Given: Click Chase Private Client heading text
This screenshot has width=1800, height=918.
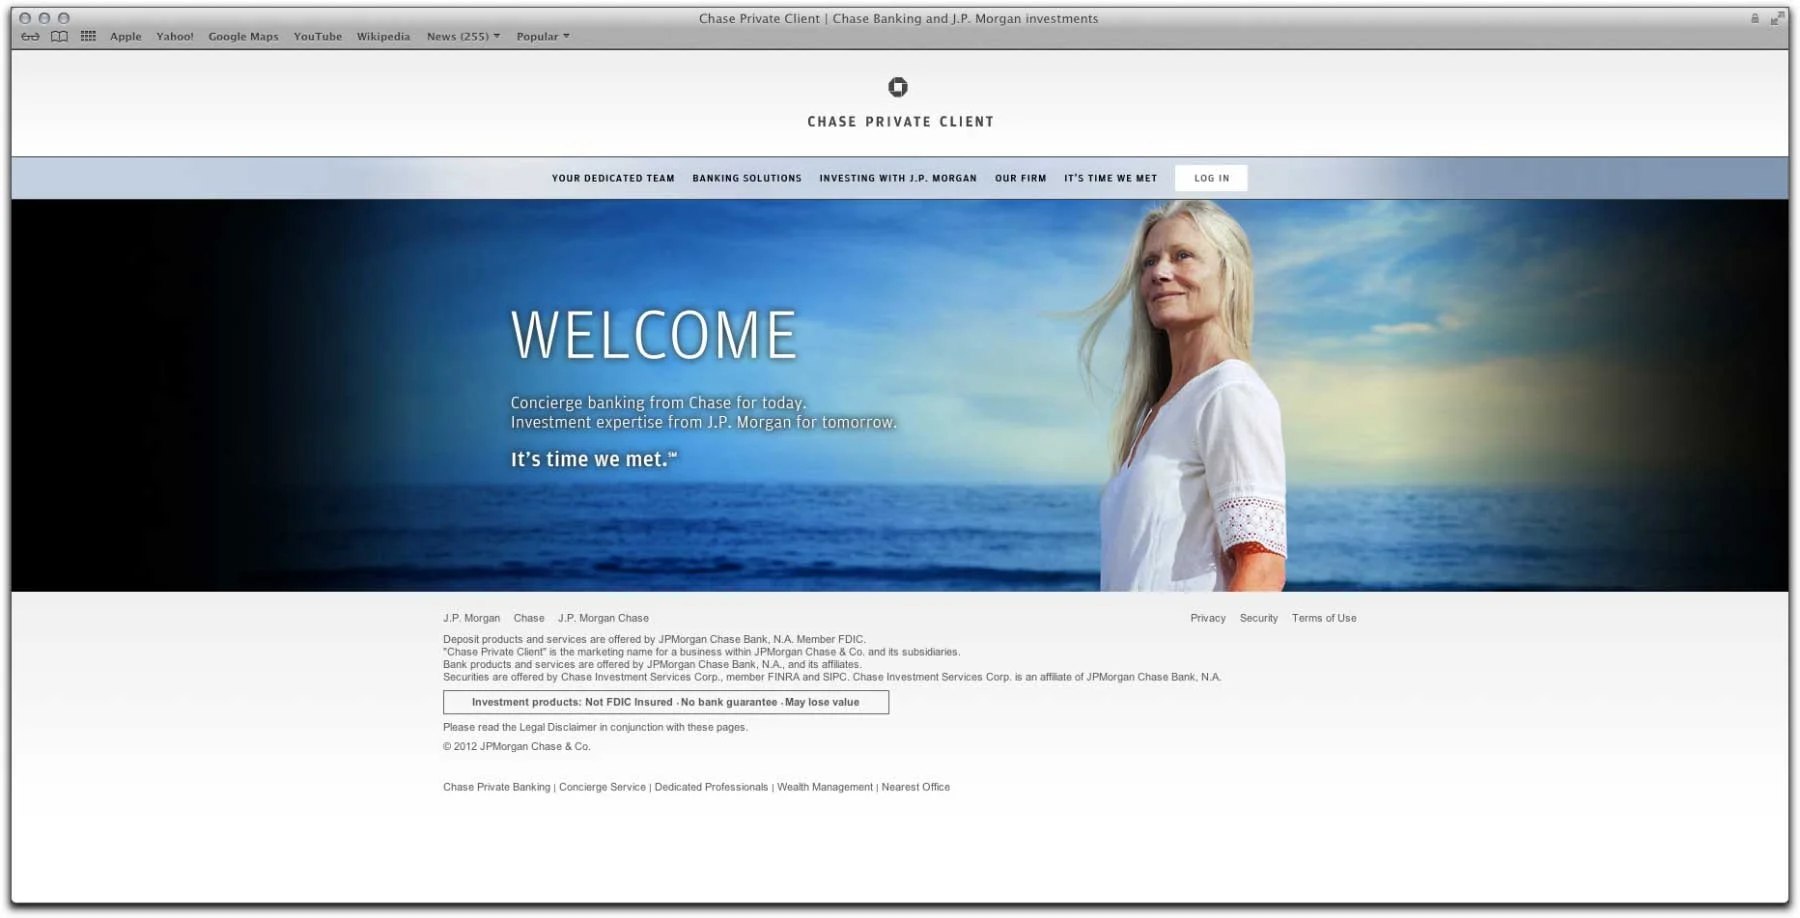Looking at the screenshot, I should (x=900, y=122).
